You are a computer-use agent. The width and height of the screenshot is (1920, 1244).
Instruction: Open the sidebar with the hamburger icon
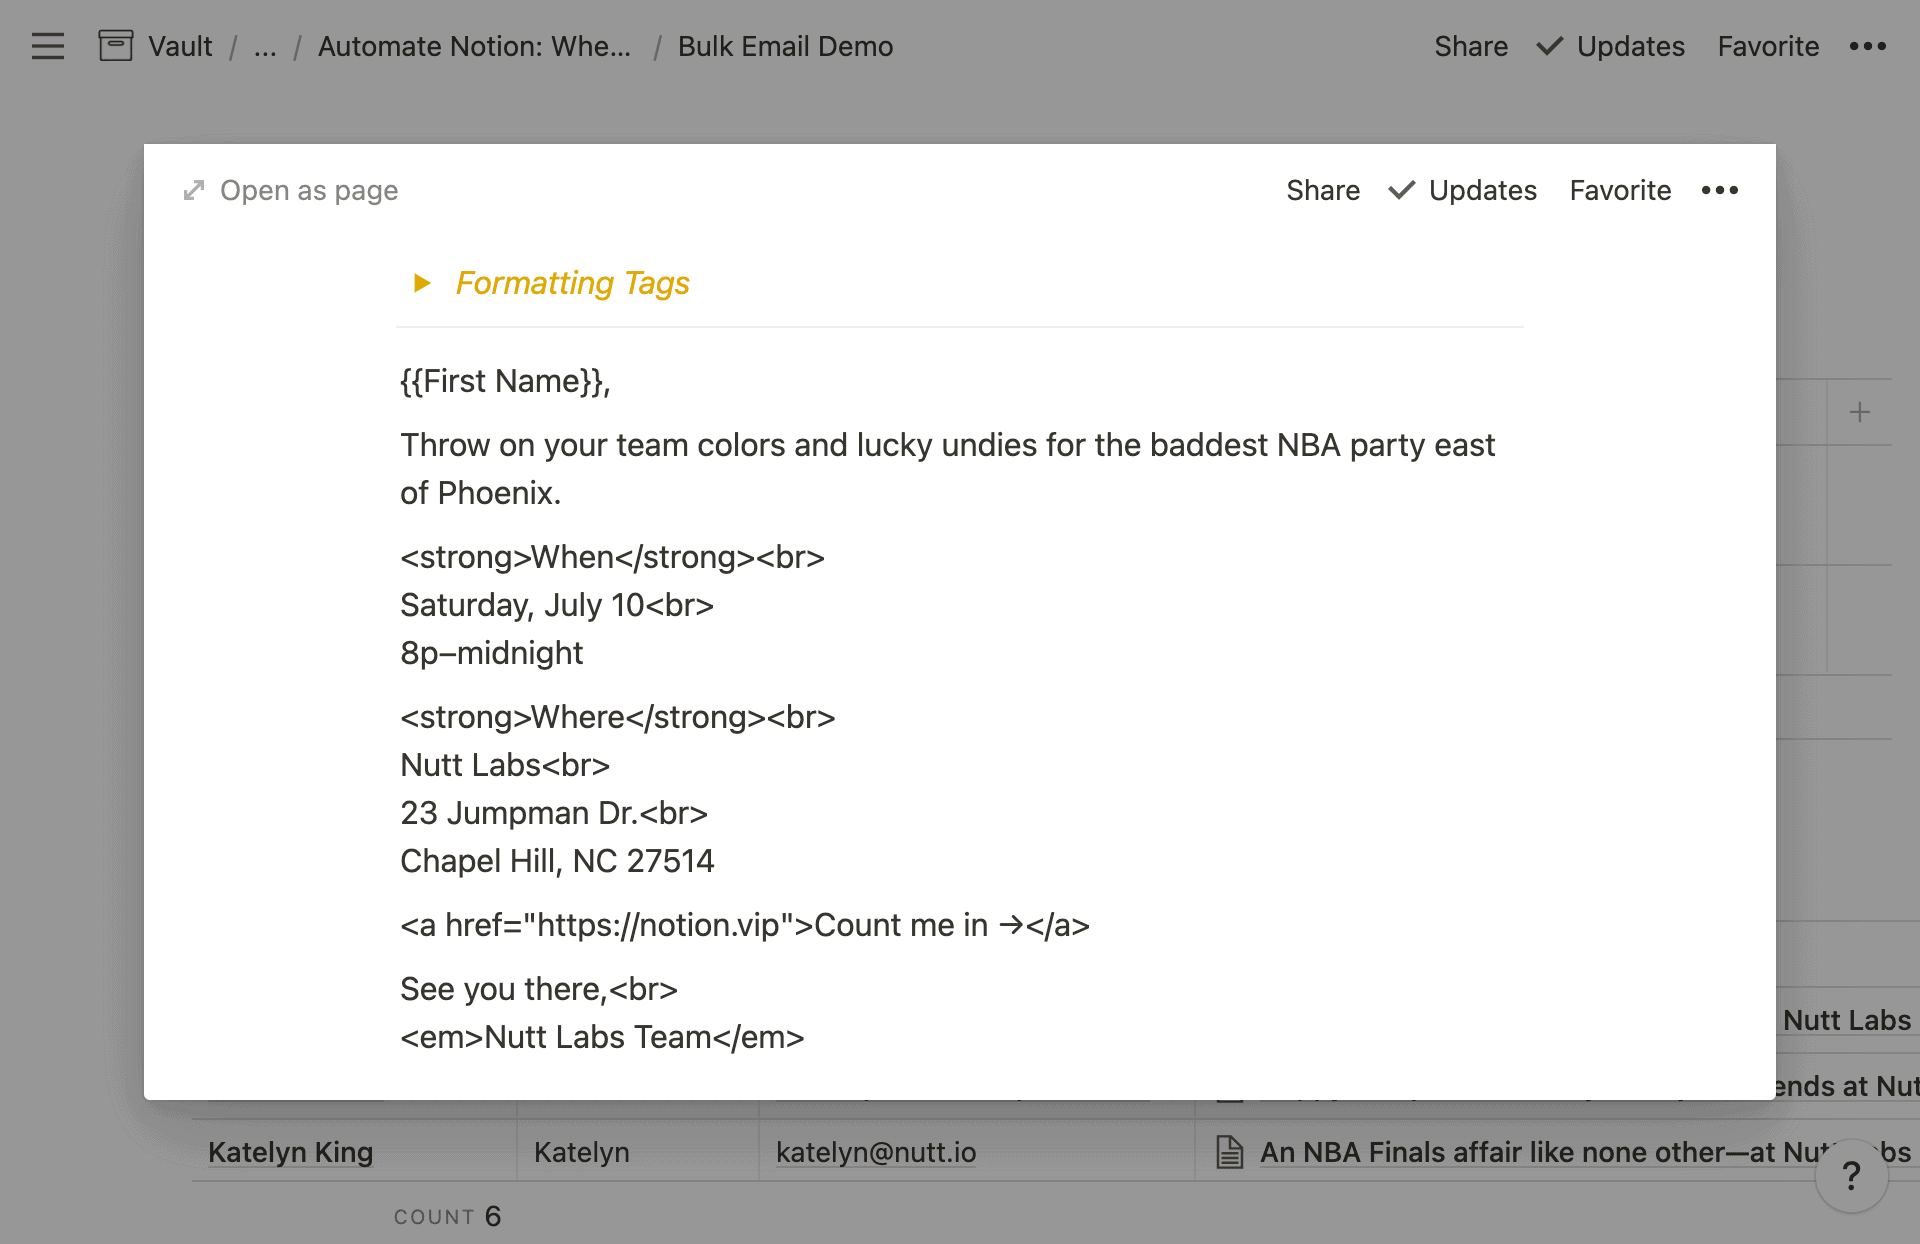[47, 46]
